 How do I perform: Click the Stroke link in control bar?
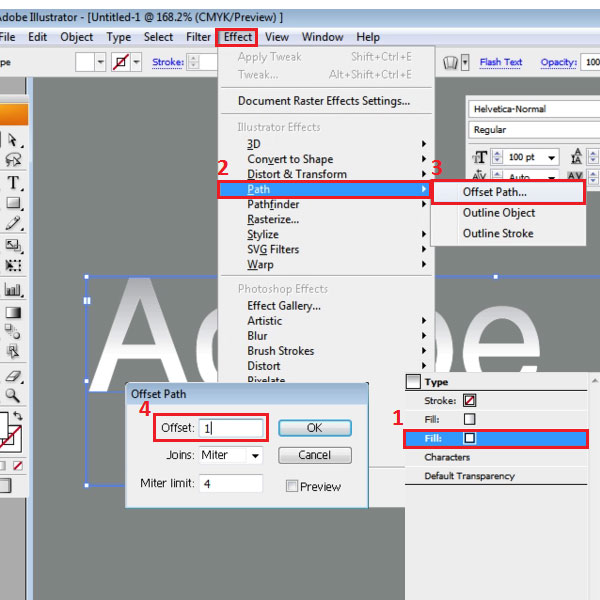click(x=168, y=62)
